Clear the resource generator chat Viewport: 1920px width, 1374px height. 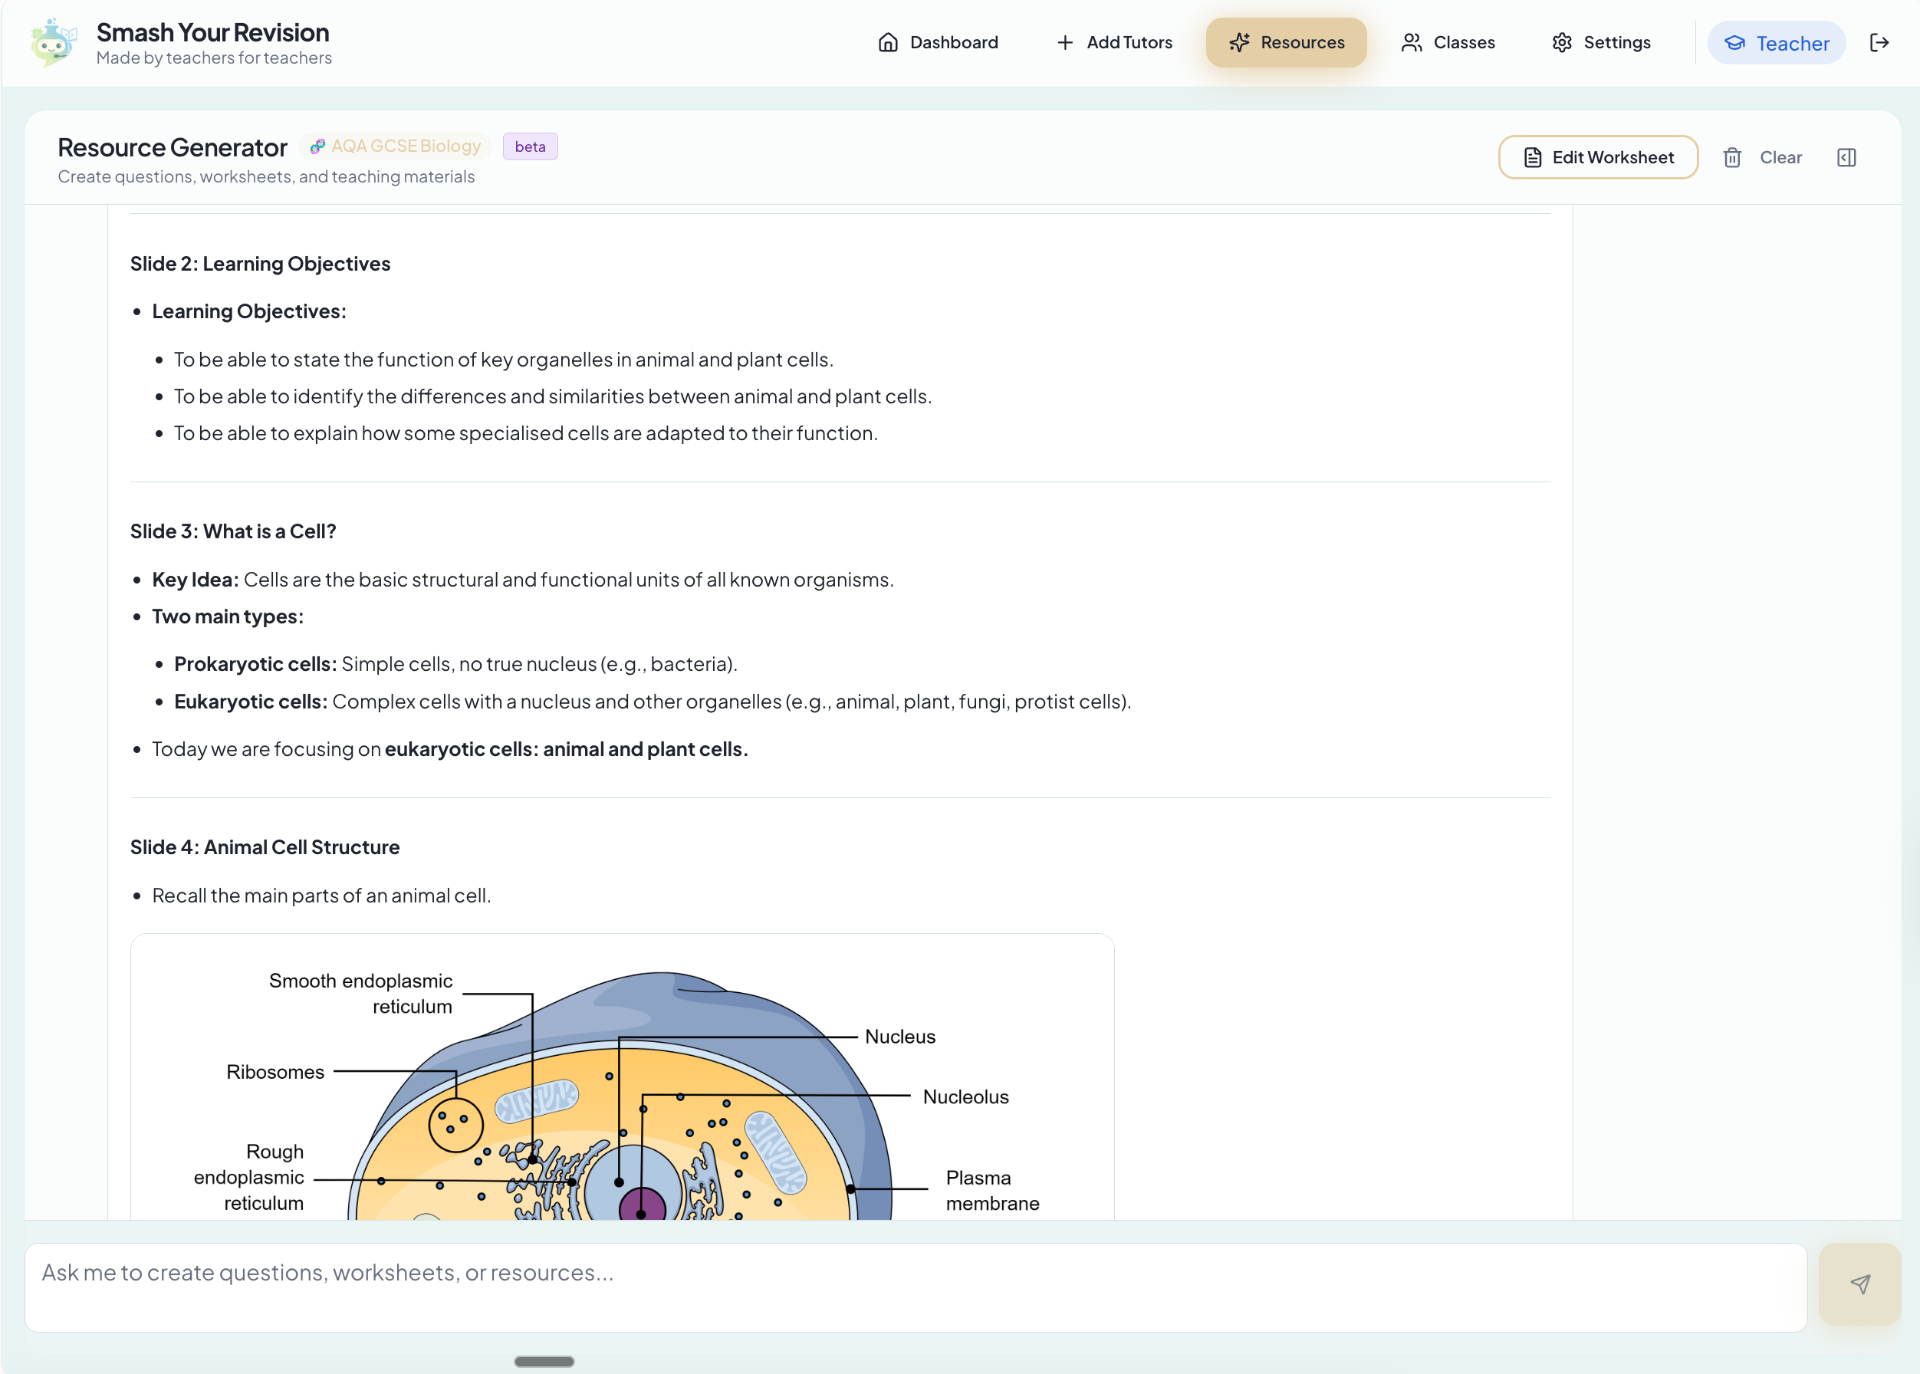1762,157
